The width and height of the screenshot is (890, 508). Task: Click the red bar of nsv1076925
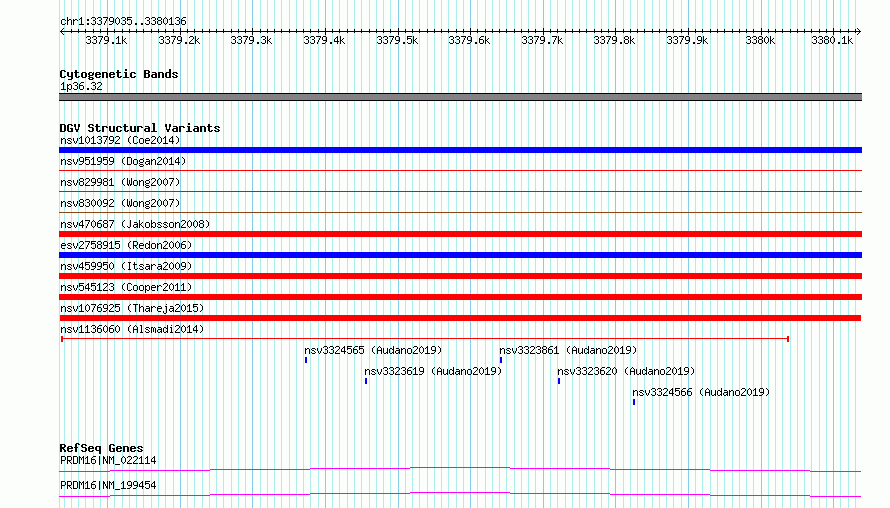[460, 318]
